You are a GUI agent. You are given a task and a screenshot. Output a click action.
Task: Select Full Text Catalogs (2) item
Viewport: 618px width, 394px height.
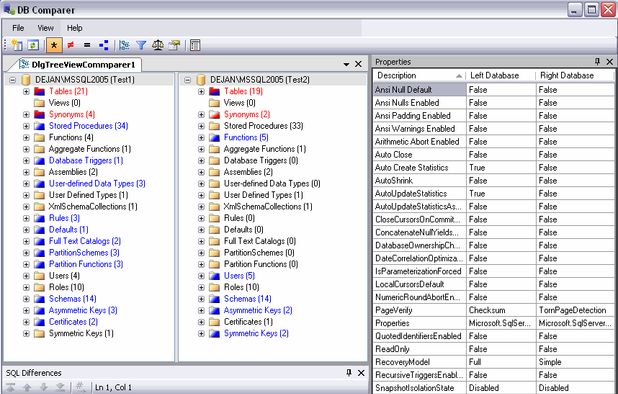point(85,241)
